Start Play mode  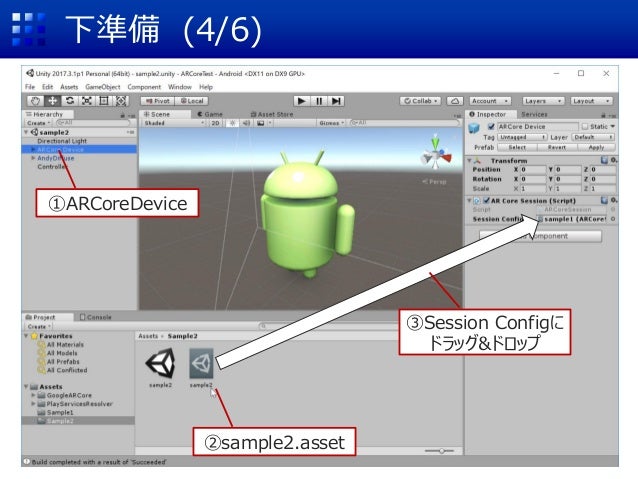(x=302, y=101)
